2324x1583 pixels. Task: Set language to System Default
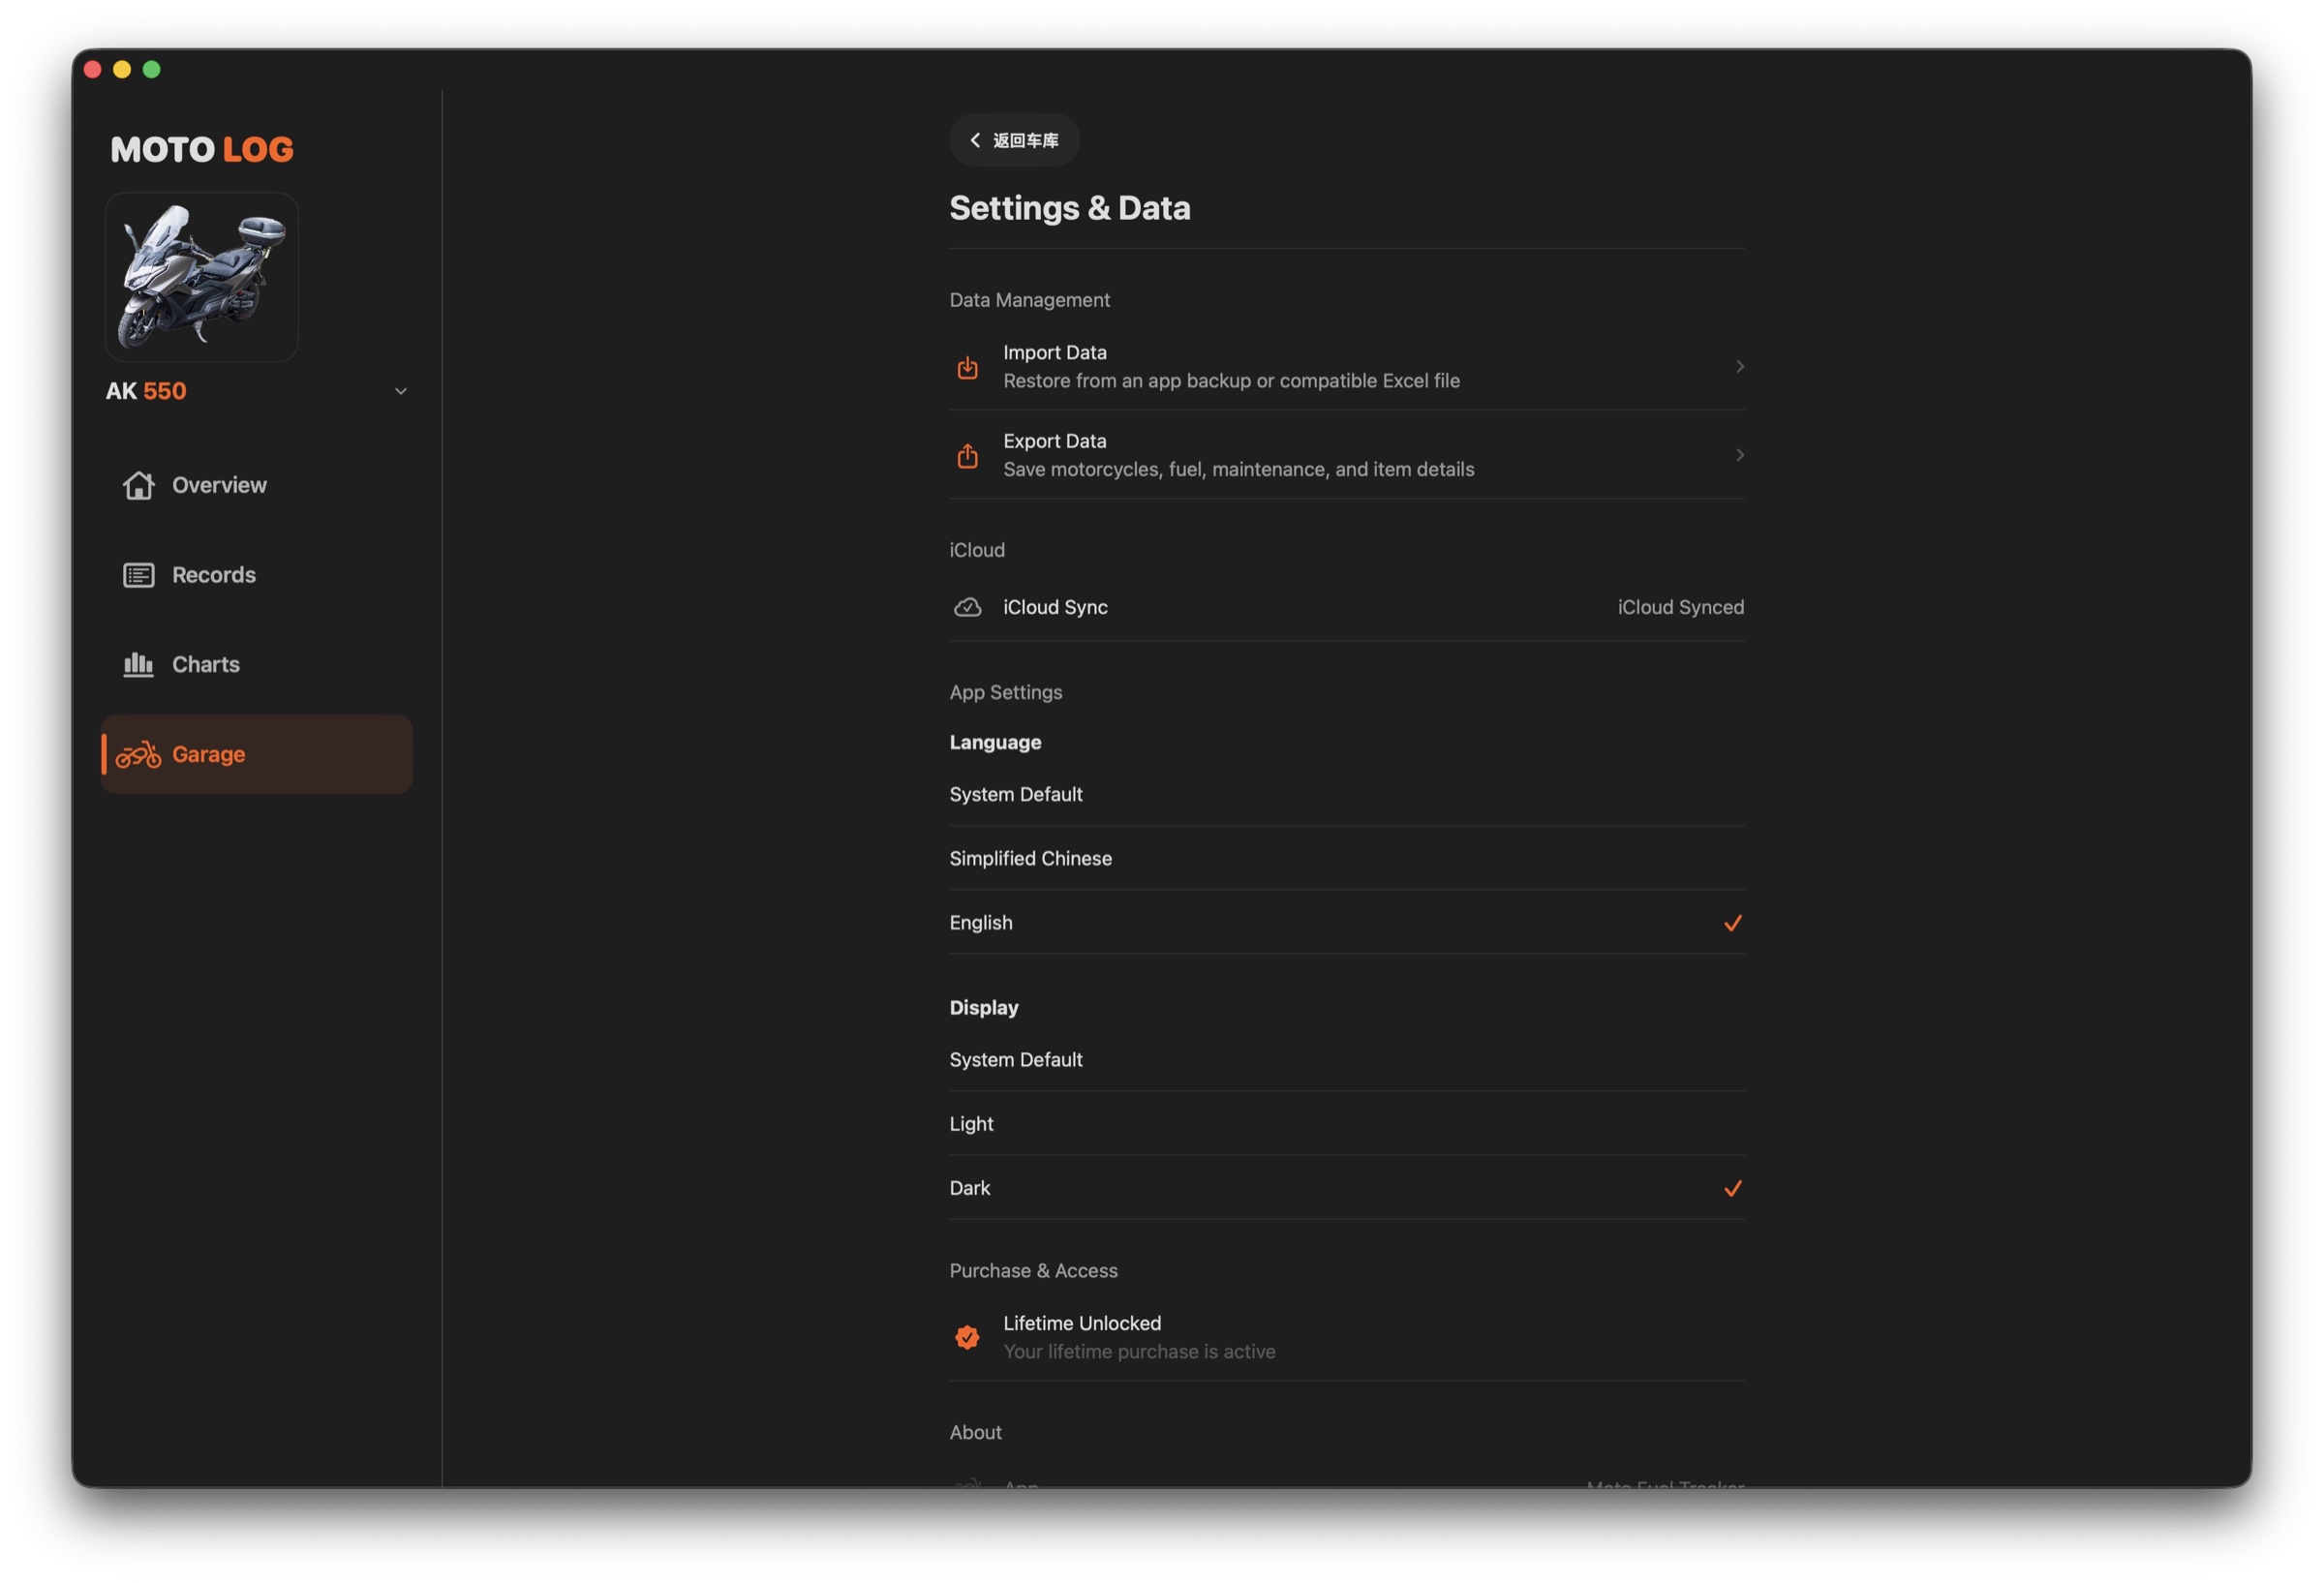[x=1347, y=794]
